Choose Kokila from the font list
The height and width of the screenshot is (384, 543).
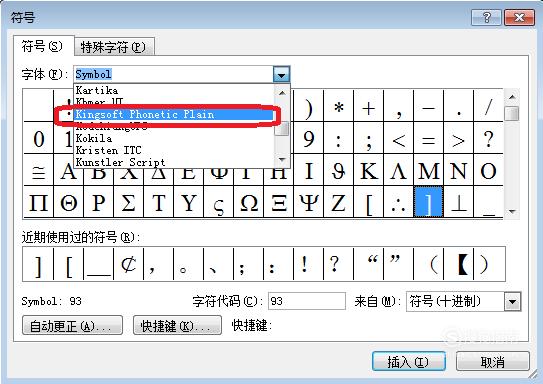pyautogui.click(x=174, y=139)
